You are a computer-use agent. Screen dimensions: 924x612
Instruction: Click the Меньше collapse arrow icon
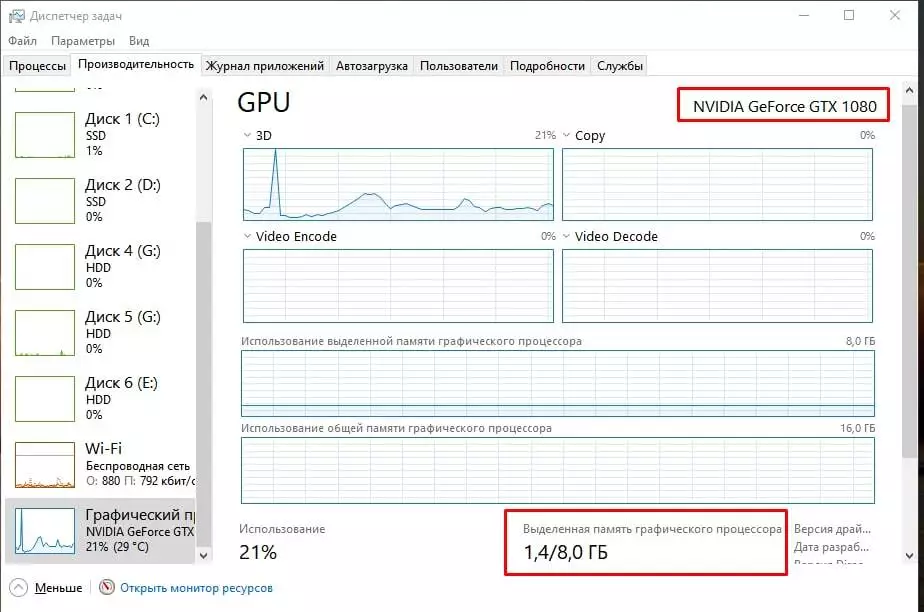18,587
